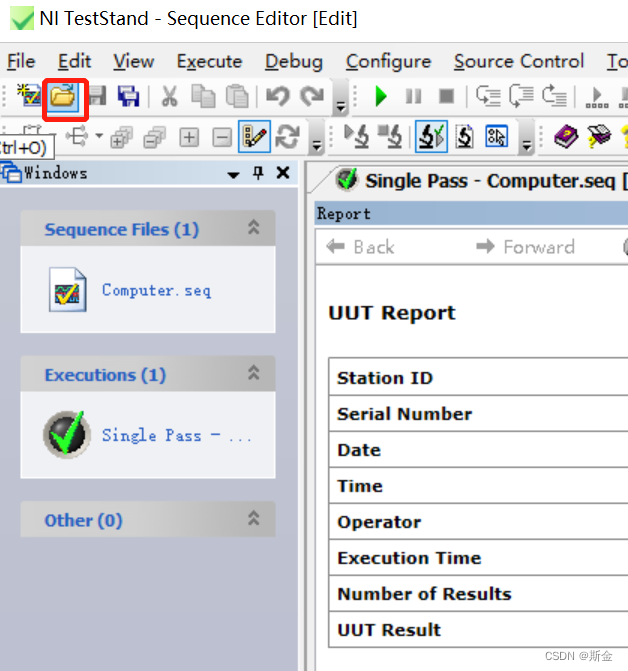Viewport: 628px width, 671px height.
Task: Open the View menu
Action: click(133, 61)
